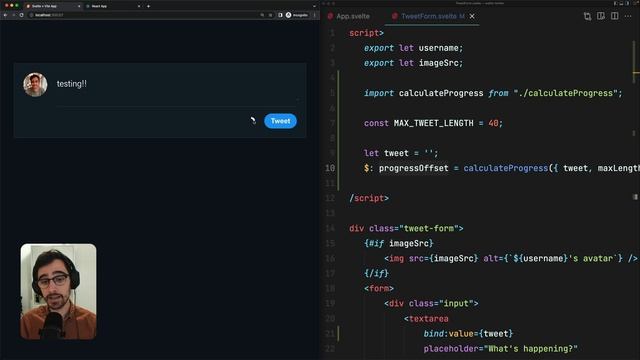Click "{#if imageSrc}" on line 15
The image size is (640, 360).
pos(398,244)
